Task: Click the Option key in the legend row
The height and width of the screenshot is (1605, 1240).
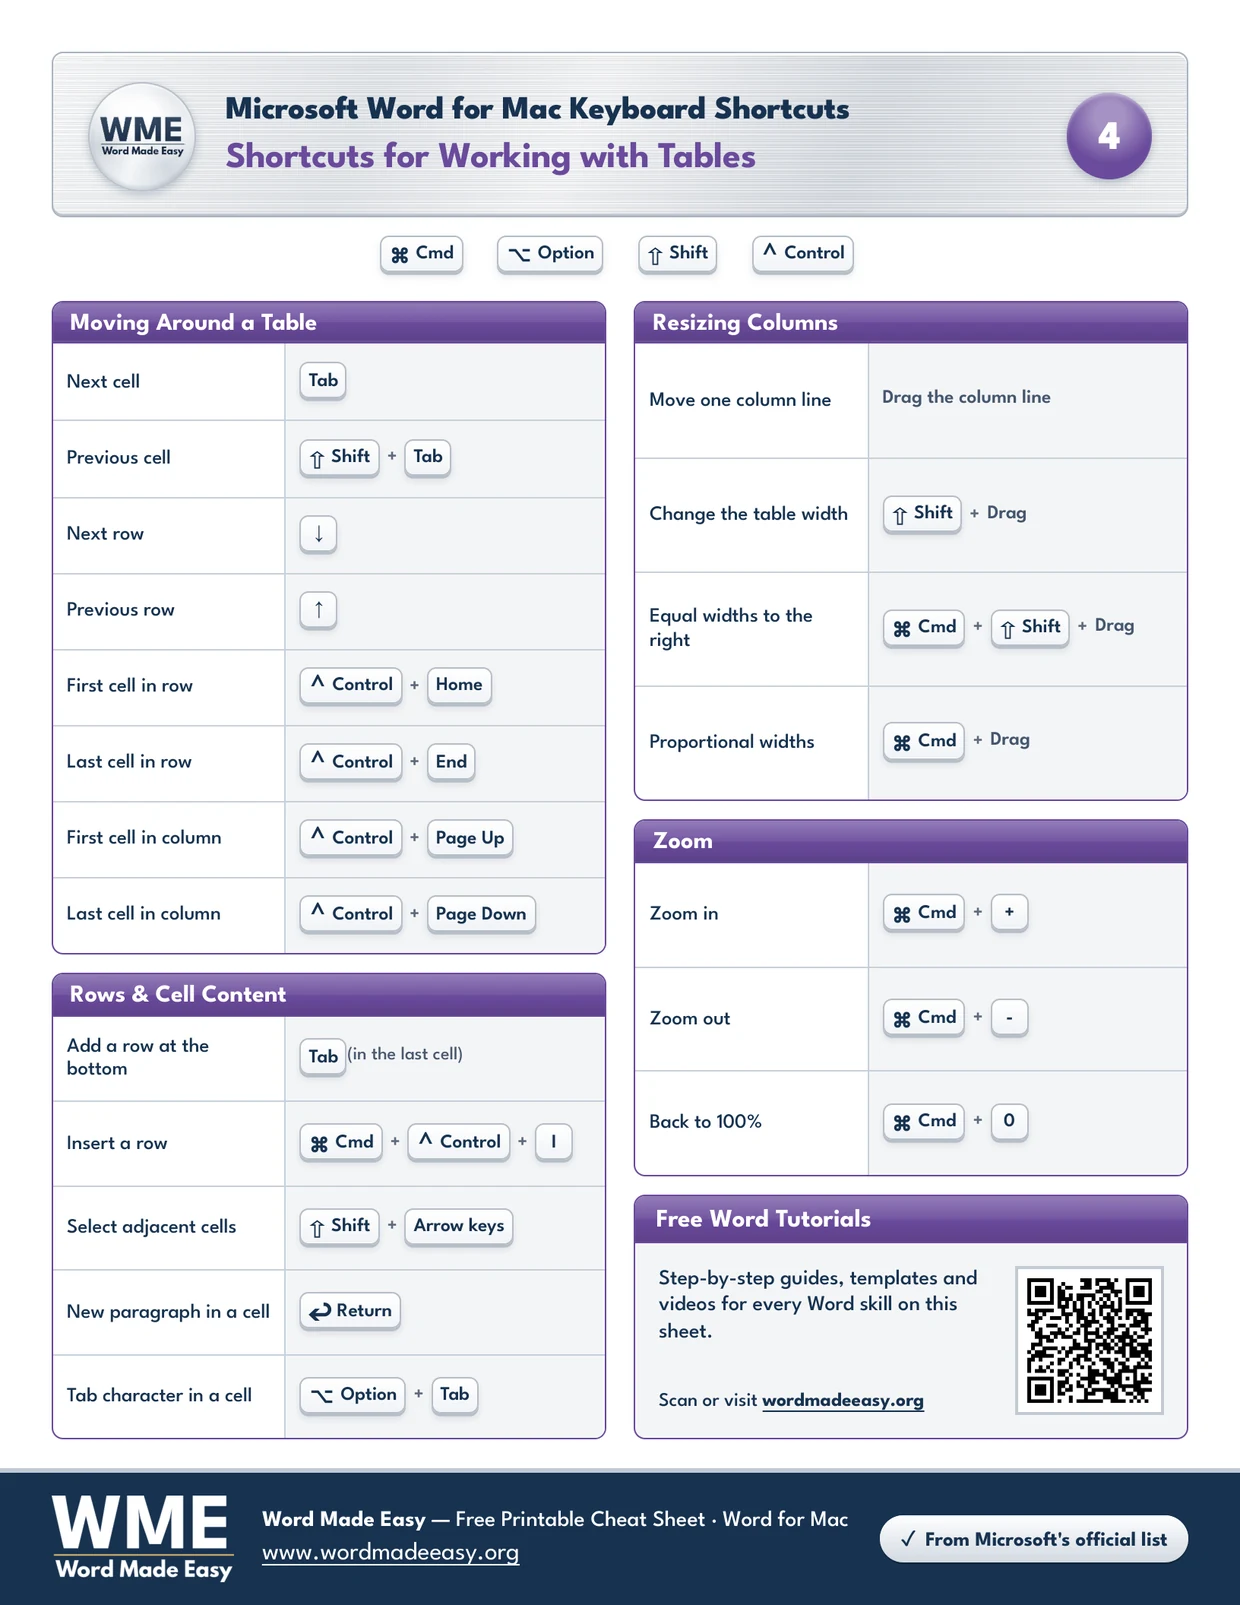Action: tap(550, 254)
